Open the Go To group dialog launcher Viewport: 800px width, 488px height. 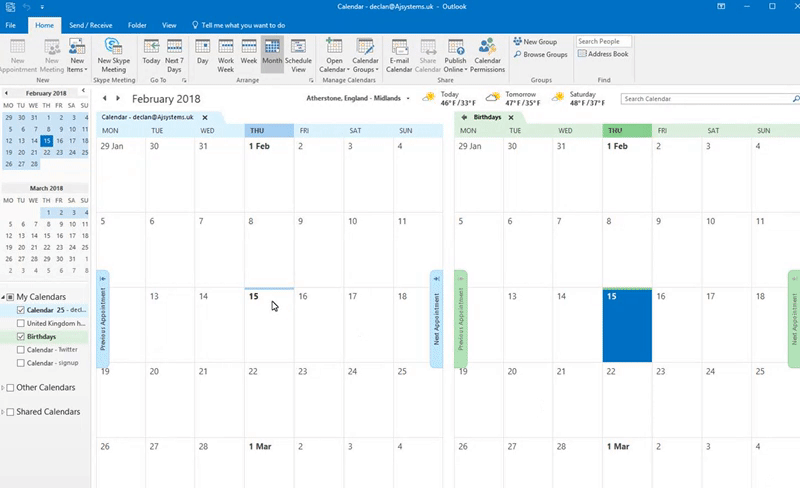click(184, 81)
